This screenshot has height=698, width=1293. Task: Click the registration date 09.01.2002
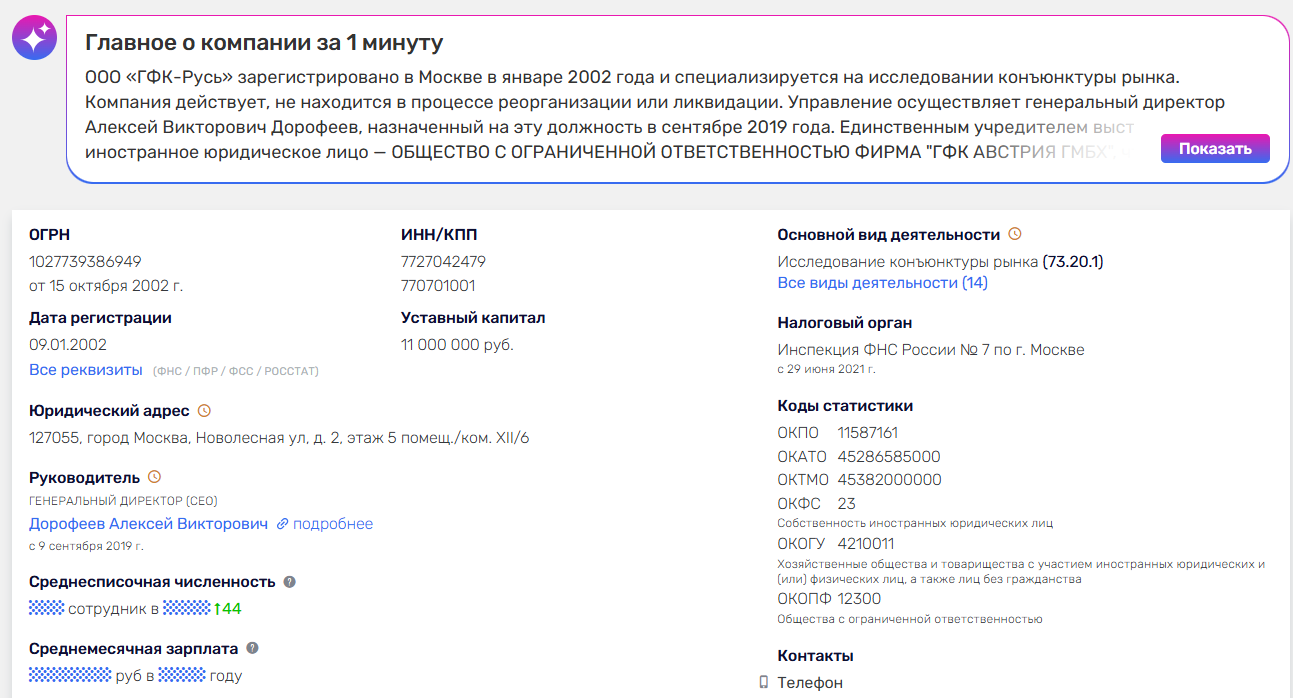point(68,345)
